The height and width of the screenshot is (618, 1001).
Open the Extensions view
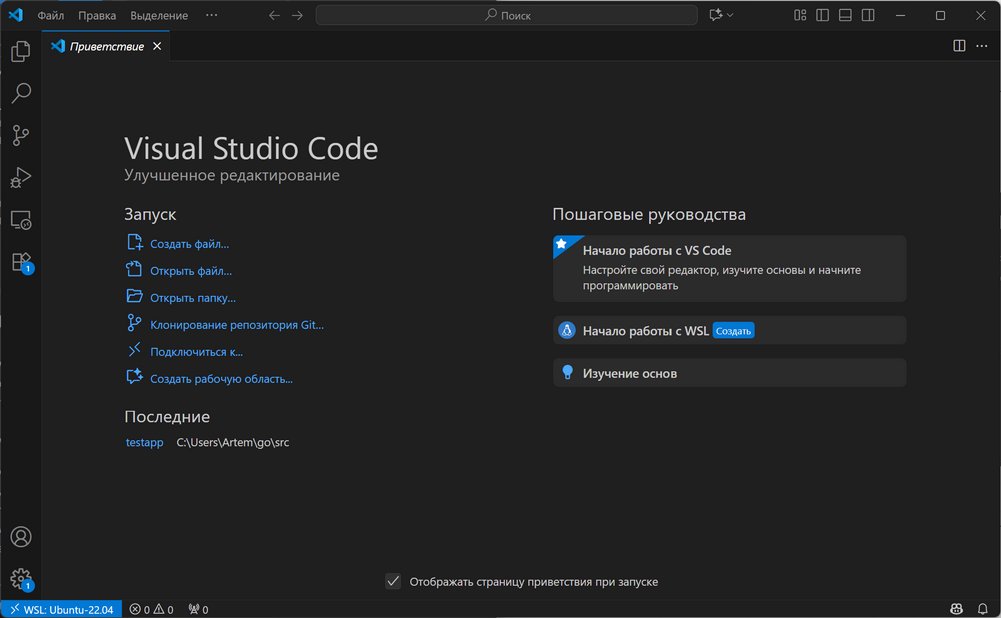[21, 262]
